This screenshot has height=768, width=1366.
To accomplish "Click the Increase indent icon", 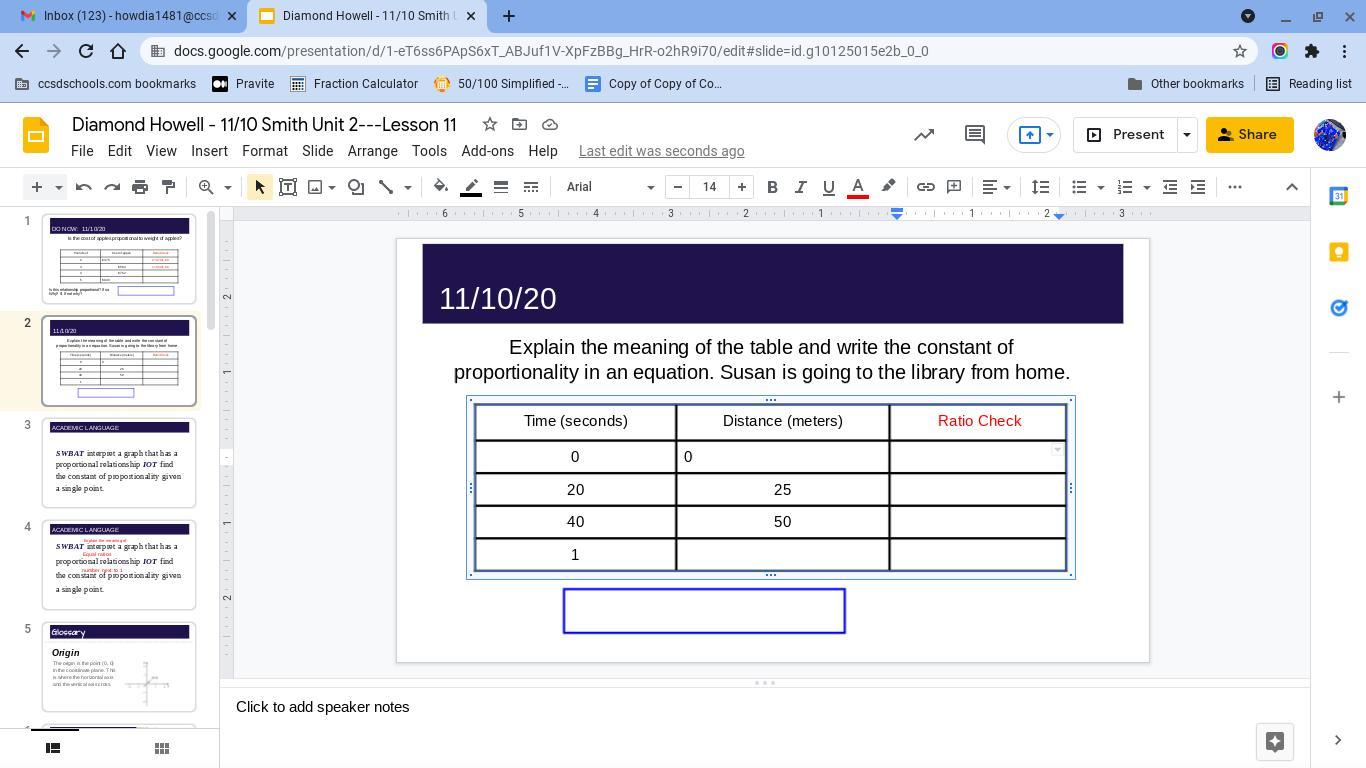I will pos(1198,187).
